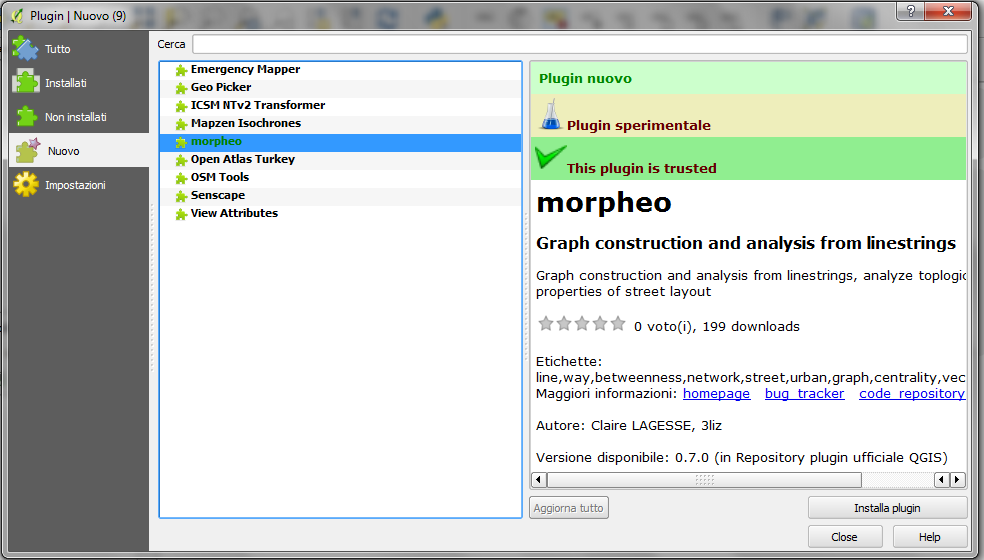Select the Geo Picker plugin
The image size is (984, 560).
click(x=340, y=87)
